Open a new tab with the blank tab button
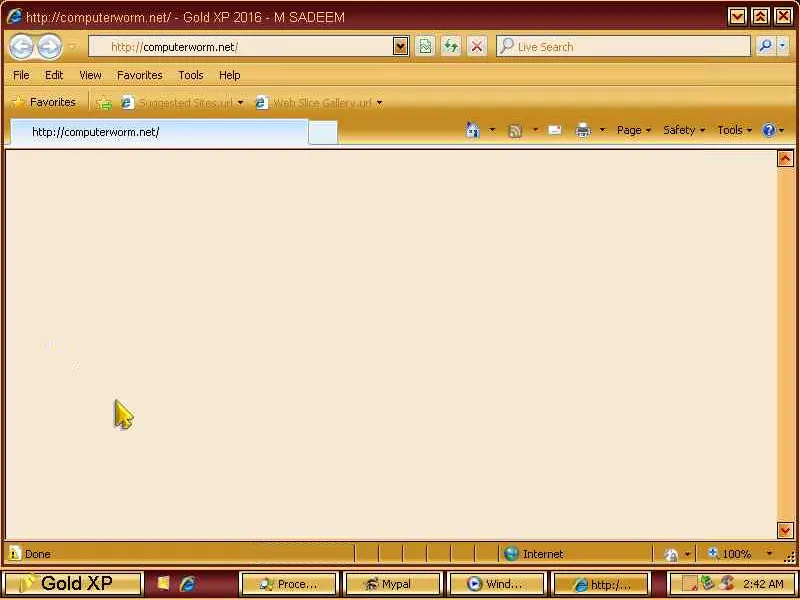 pyautogui.click(x=323, y=133)
